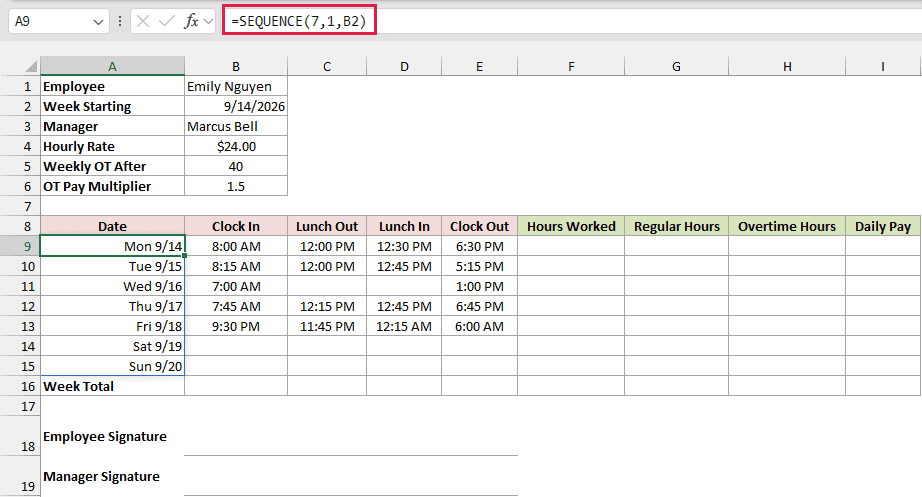922x497 pixels.
Task: Click the Wed 9/16 cell
Action: click(x=112, y=286)
